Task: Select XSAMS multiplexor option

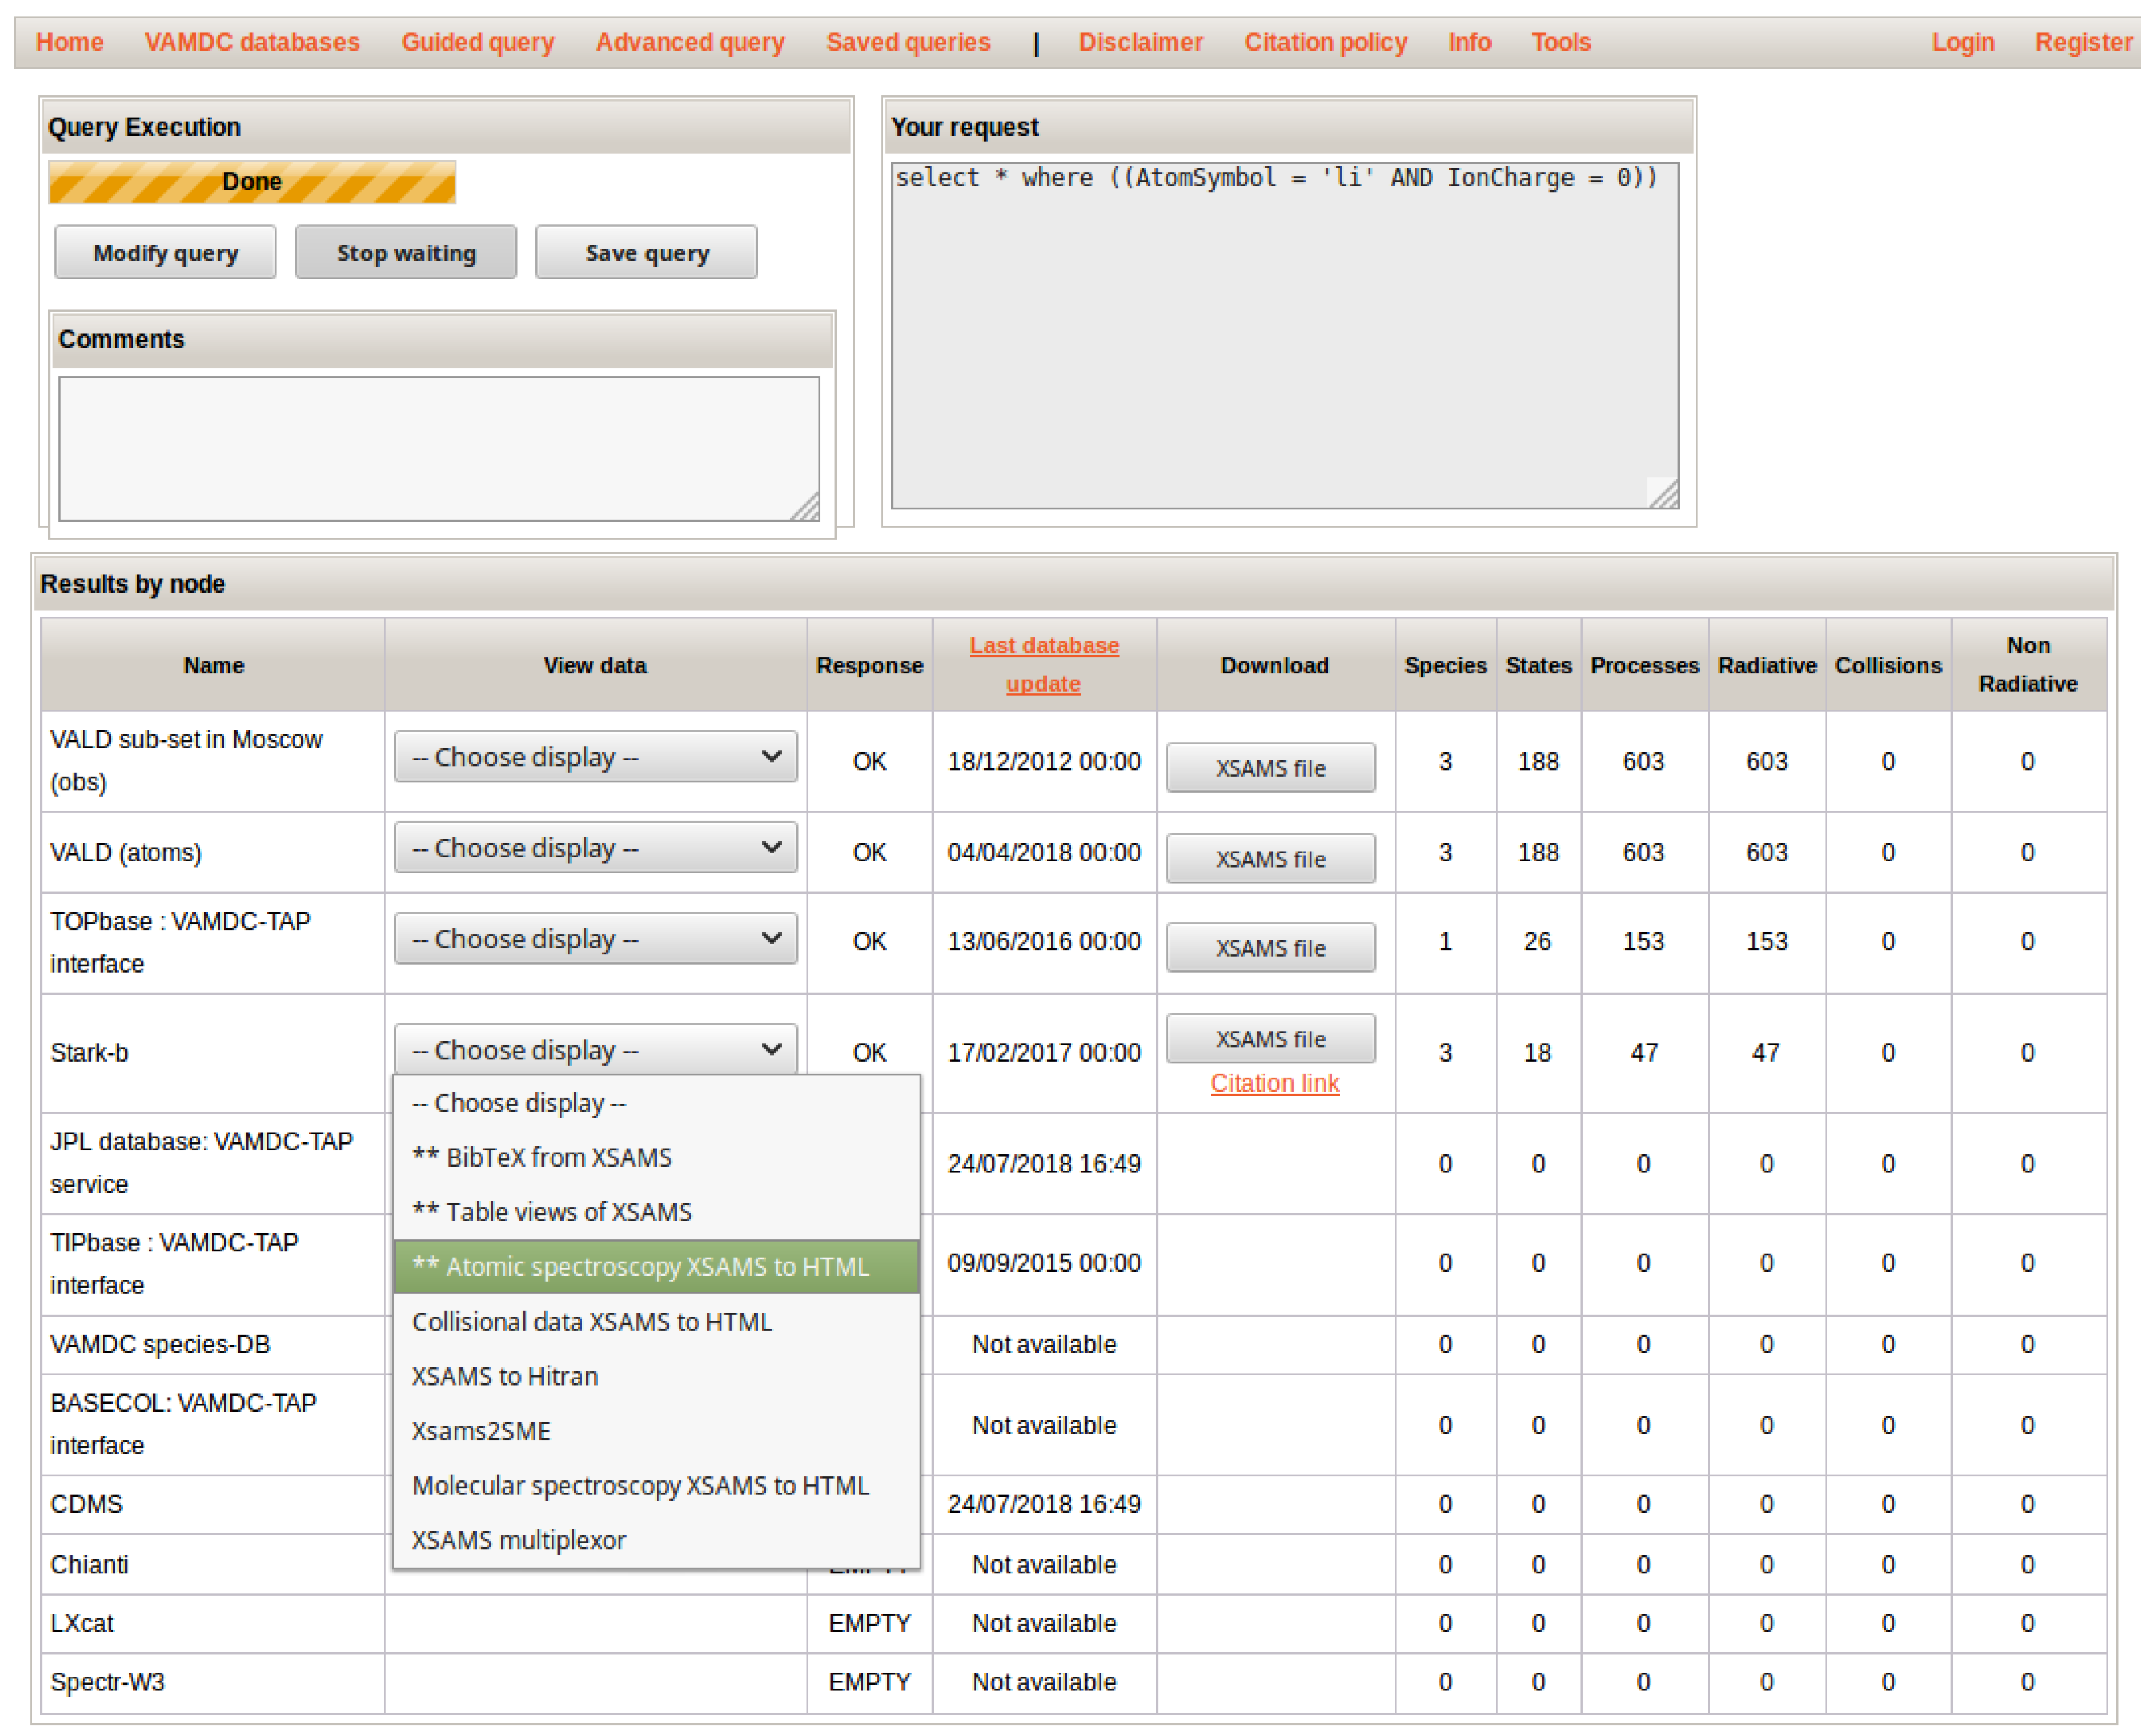Action: pos(519,1540)
